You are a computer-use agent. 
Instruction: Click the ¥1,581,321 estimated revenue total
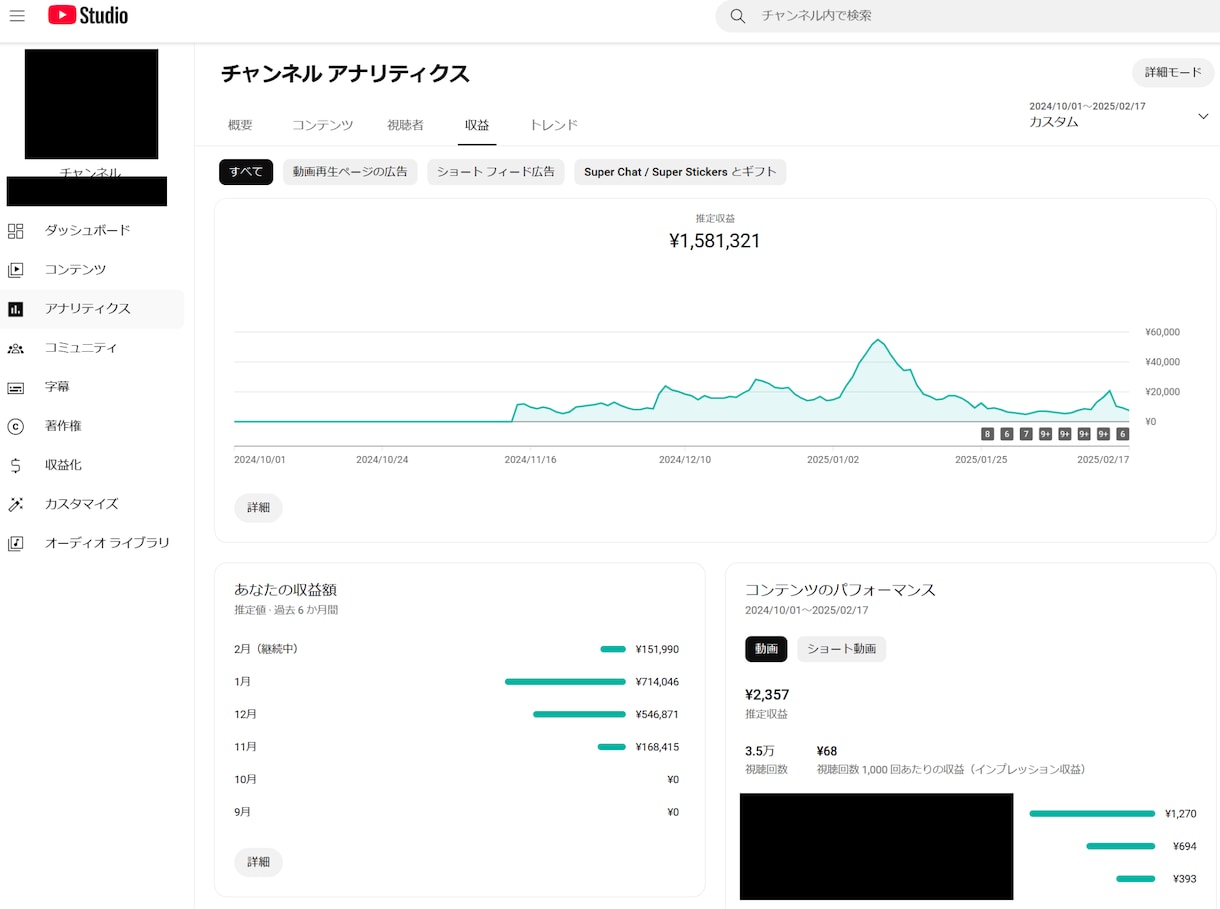coord(715,241)
